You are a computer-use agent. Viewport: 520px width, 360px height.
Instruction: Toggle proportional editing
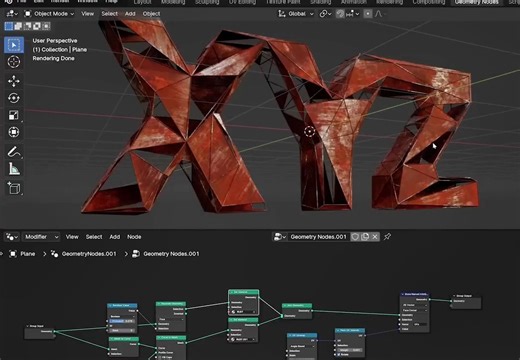[x=368, y=14]
